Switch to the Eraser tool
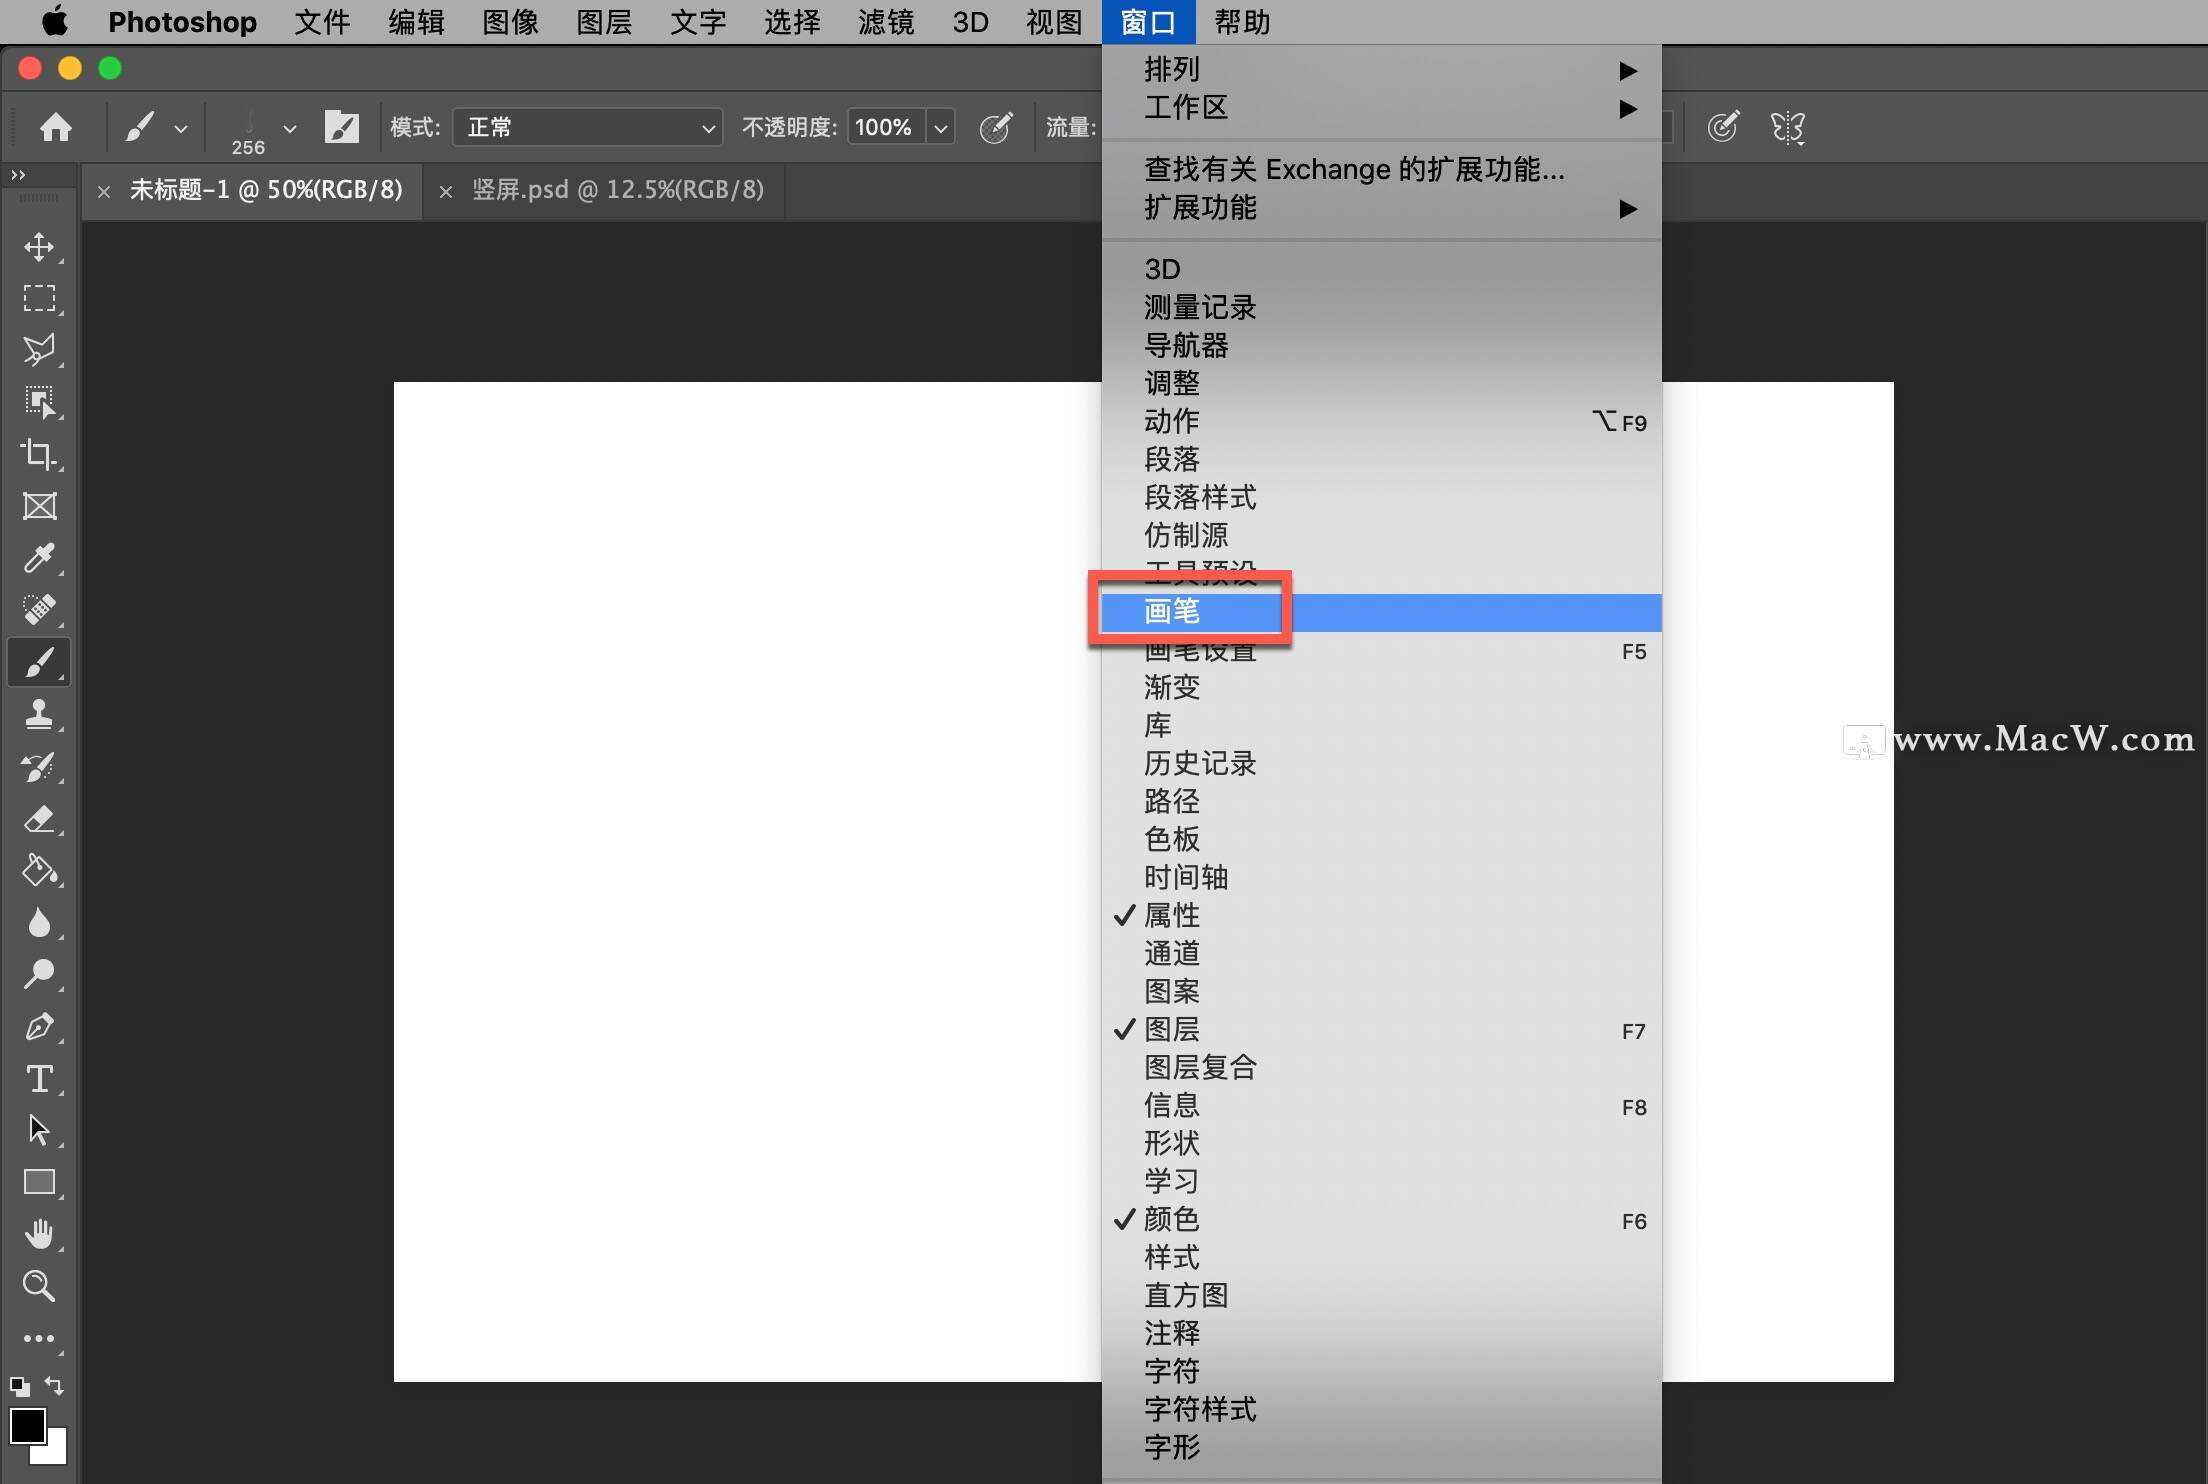Viewport: 2208px width, 1484px height. click(x=40, y=818)
